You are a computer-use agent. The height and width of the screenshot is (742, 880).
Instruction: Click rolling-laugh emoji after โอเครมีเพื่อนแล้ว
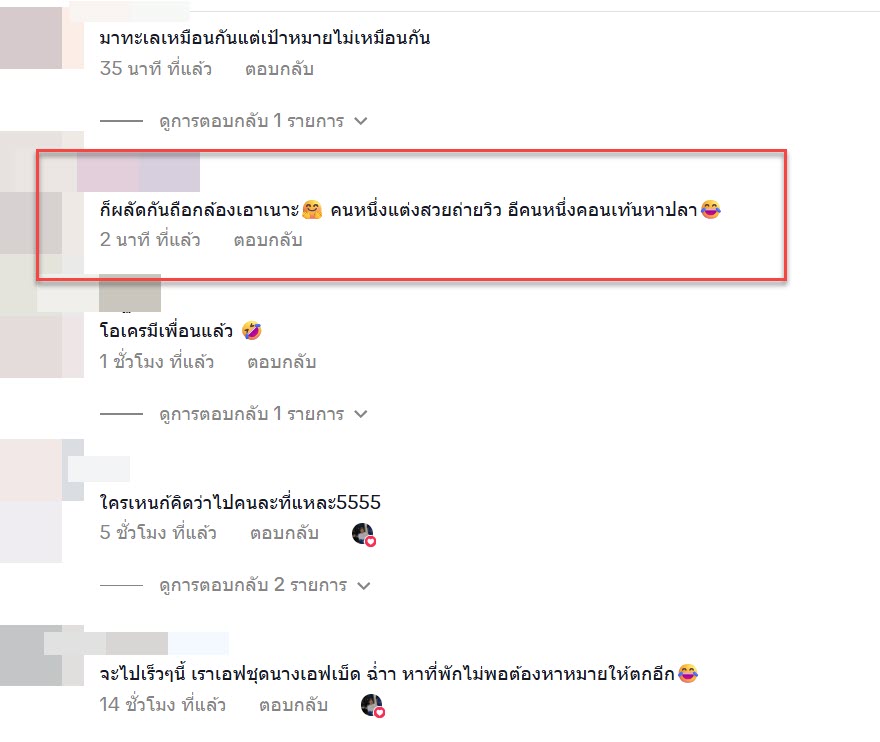pyautogui.click(x=252, y=331)
